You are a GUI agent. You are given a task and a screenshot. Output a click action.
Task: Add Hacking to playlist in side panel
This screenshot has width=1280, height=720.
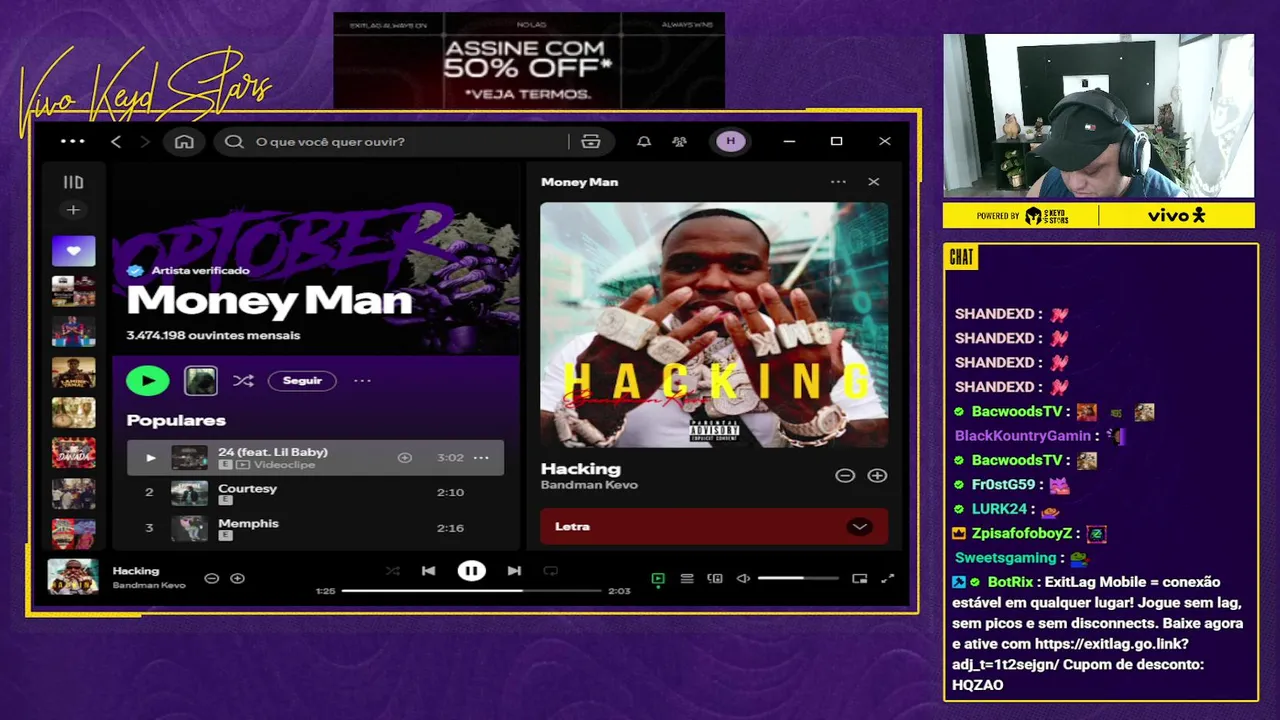coord(877,476)
